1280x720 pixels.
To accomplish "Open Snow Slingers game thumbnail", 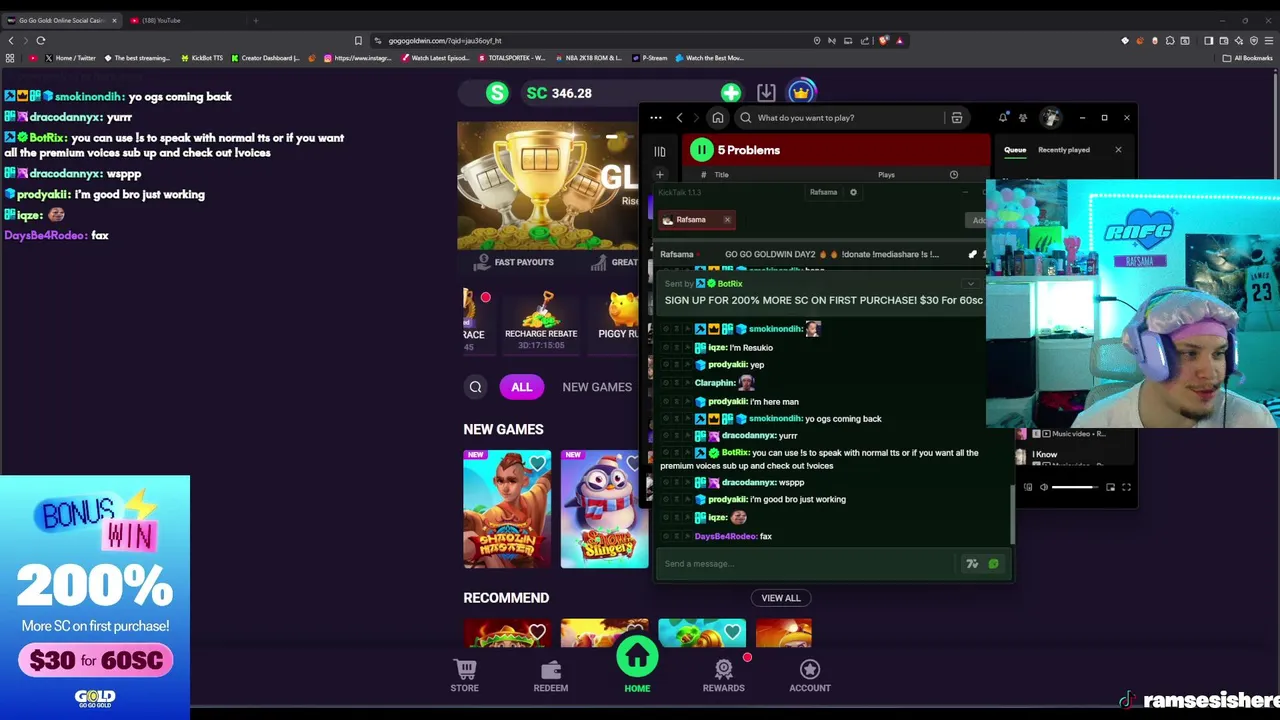I will [604, 510].
